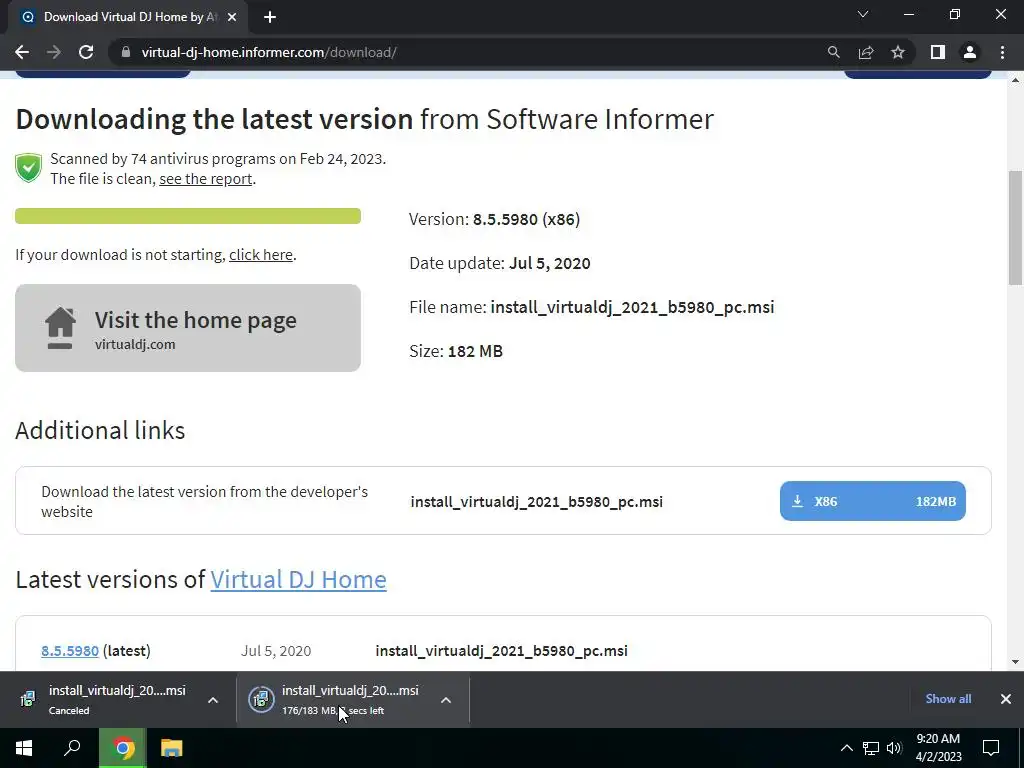Open the 'see the report' link
Image resolution: width=1024 pixels, height=768 pixels.
click(x=206, y=179)
